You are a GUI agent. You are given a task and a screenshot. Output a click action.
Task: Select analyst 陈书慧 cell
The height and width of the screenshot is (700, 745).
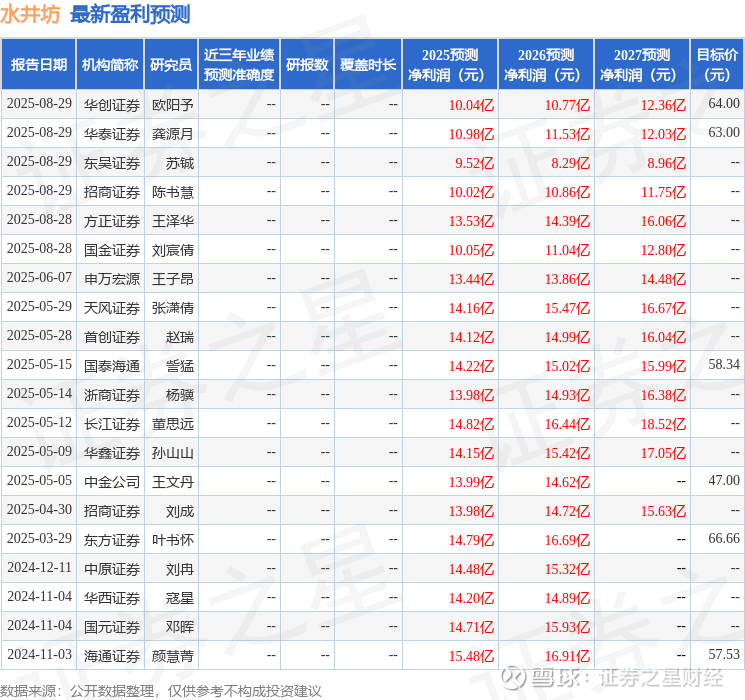pos(172,192)
